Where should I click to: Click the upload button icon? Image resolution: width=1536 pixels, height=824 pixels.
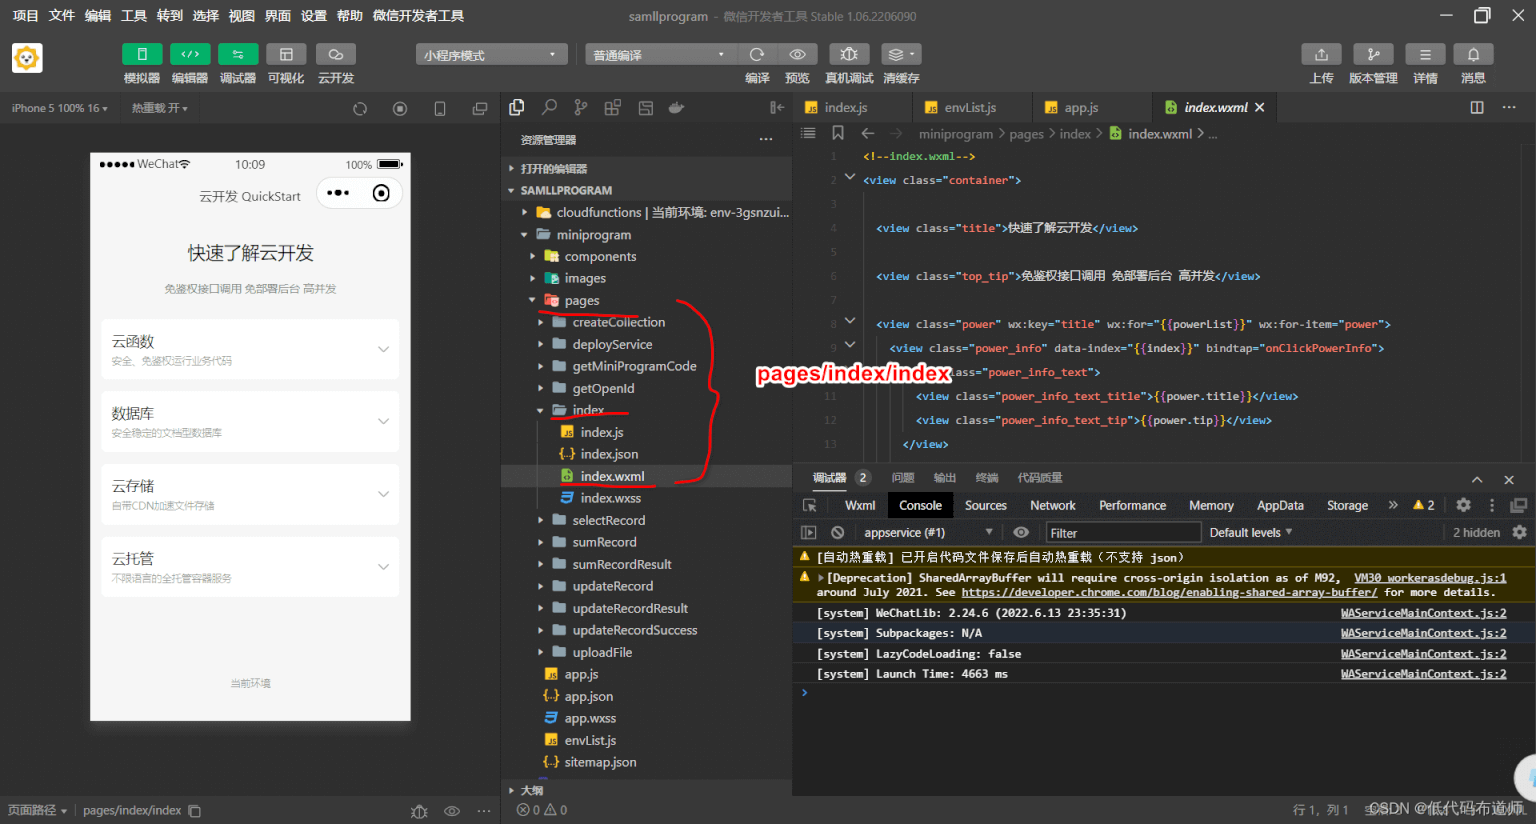(1321, 54)
